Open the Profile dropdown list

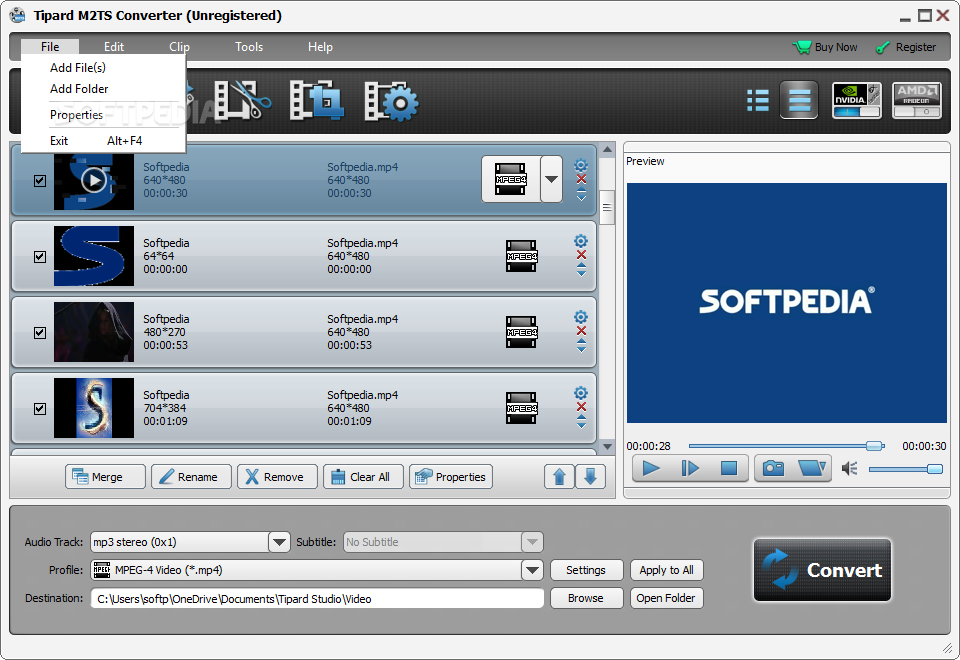(x=532, y=570)
